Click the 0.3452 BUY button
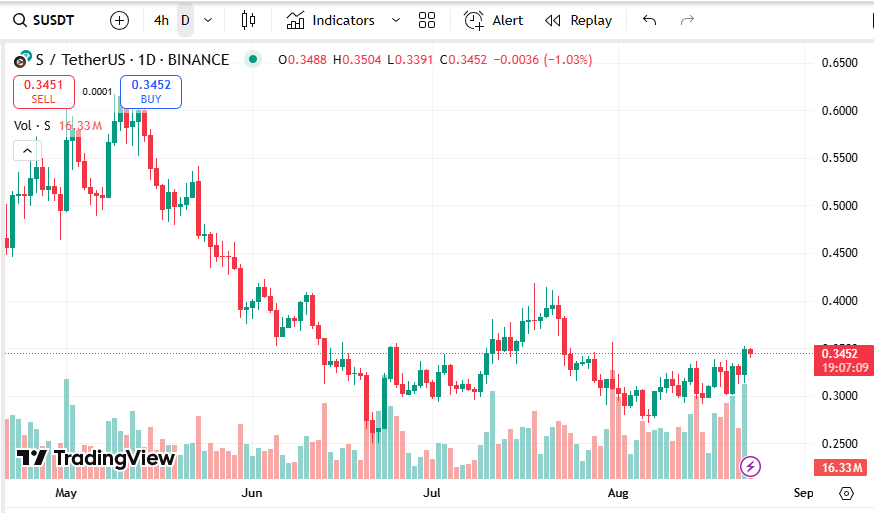The height and width of the screenshot is (513, 874). (x=150, y=92)
